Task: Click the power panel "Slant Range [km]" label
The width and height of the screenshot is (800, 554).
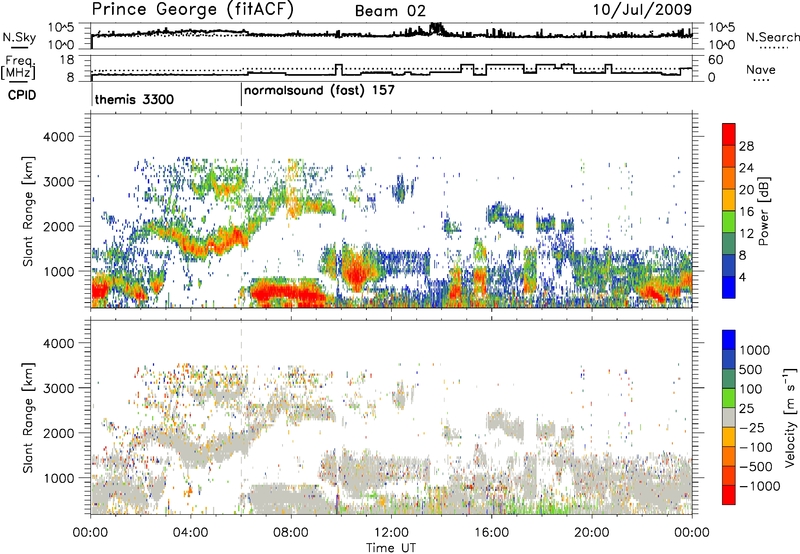Action: click(28, 211)
